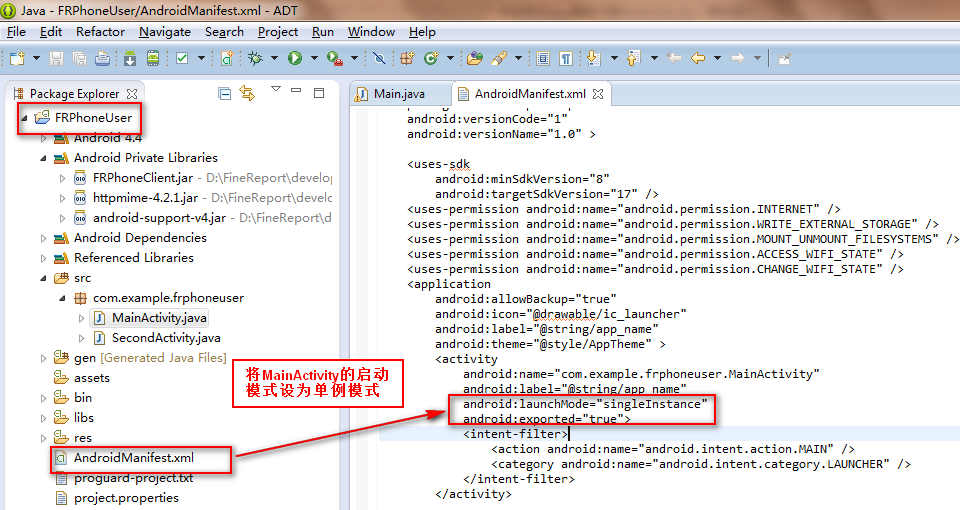Click the New wizard toolbar icon
The image size is (960, 510).
[17, 58]
